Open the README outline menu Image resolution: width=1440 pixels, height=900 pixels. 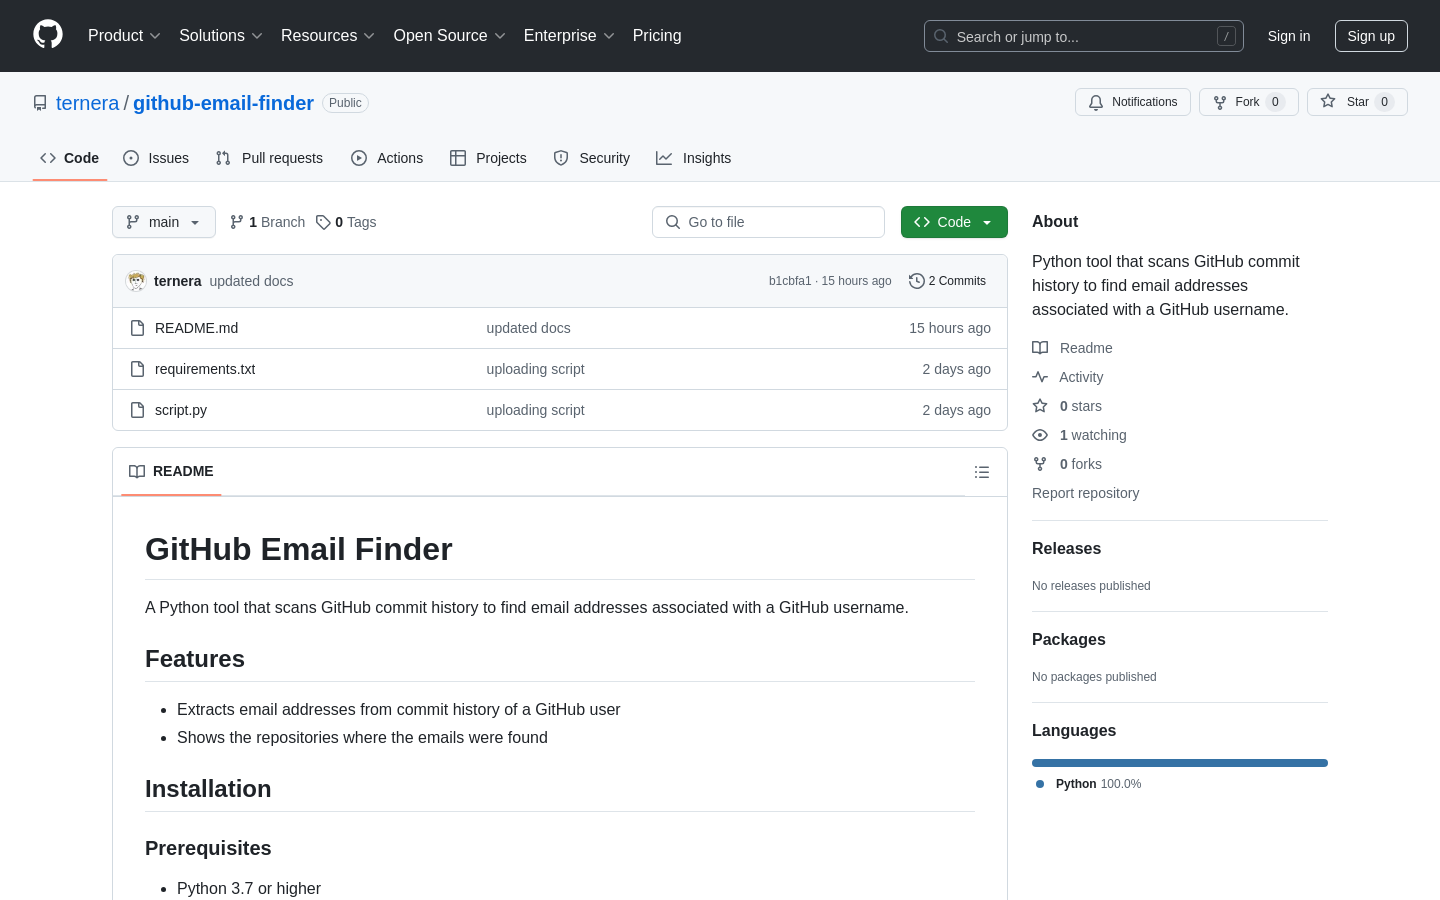point(982,472)
